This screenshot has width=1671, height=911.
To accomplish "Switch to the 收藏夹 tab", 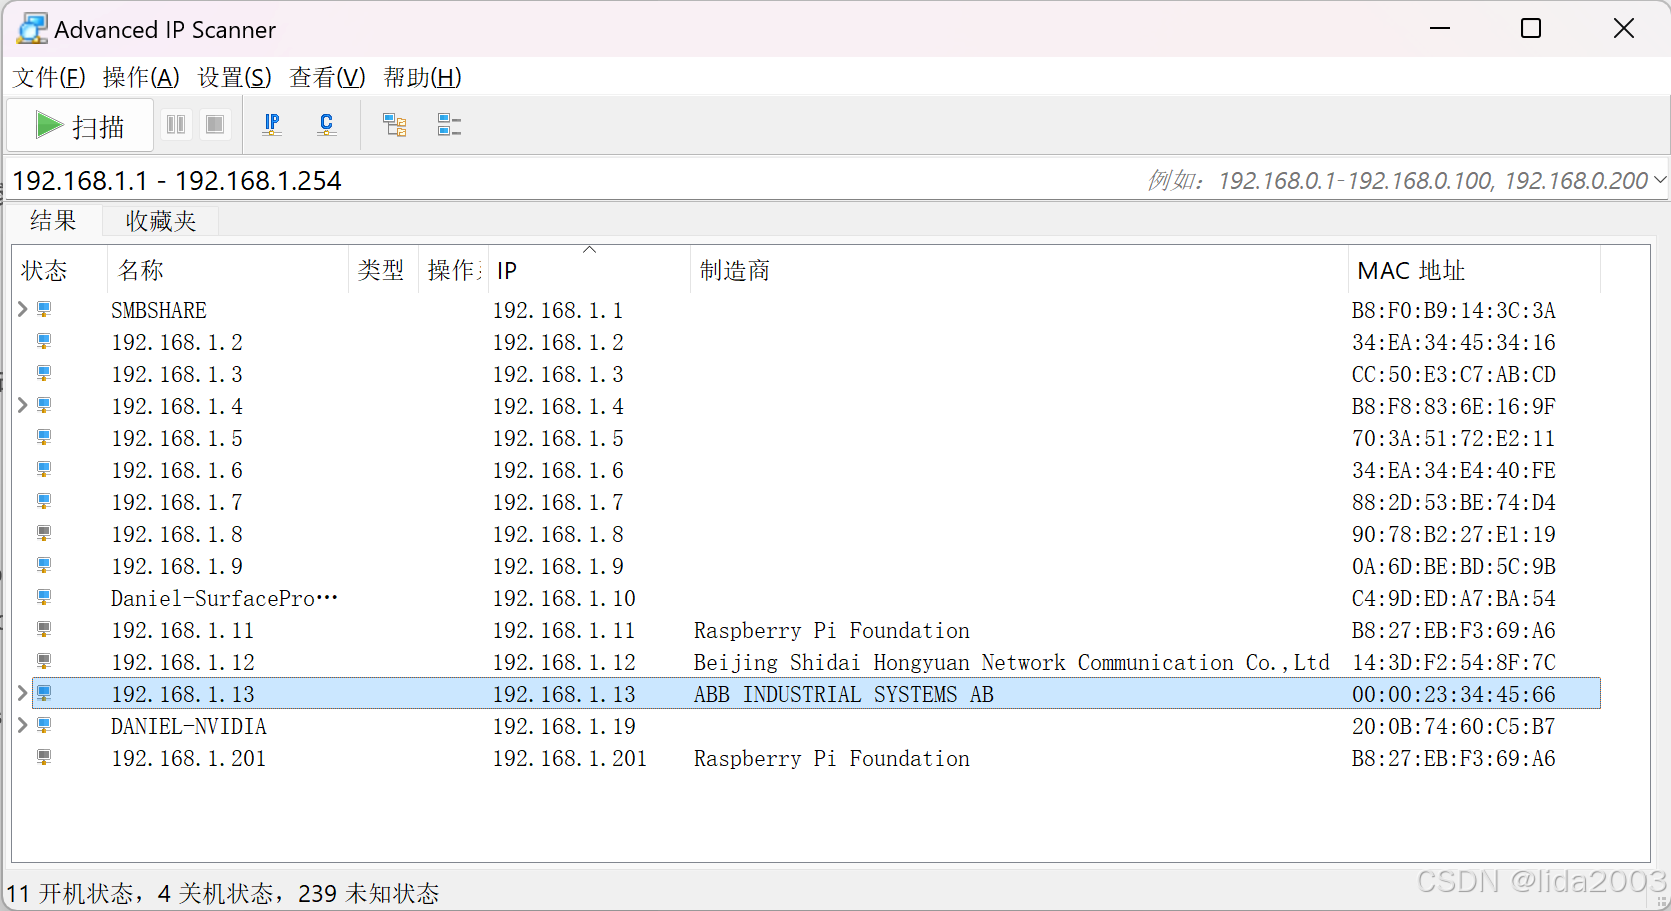I will point(160,221).
